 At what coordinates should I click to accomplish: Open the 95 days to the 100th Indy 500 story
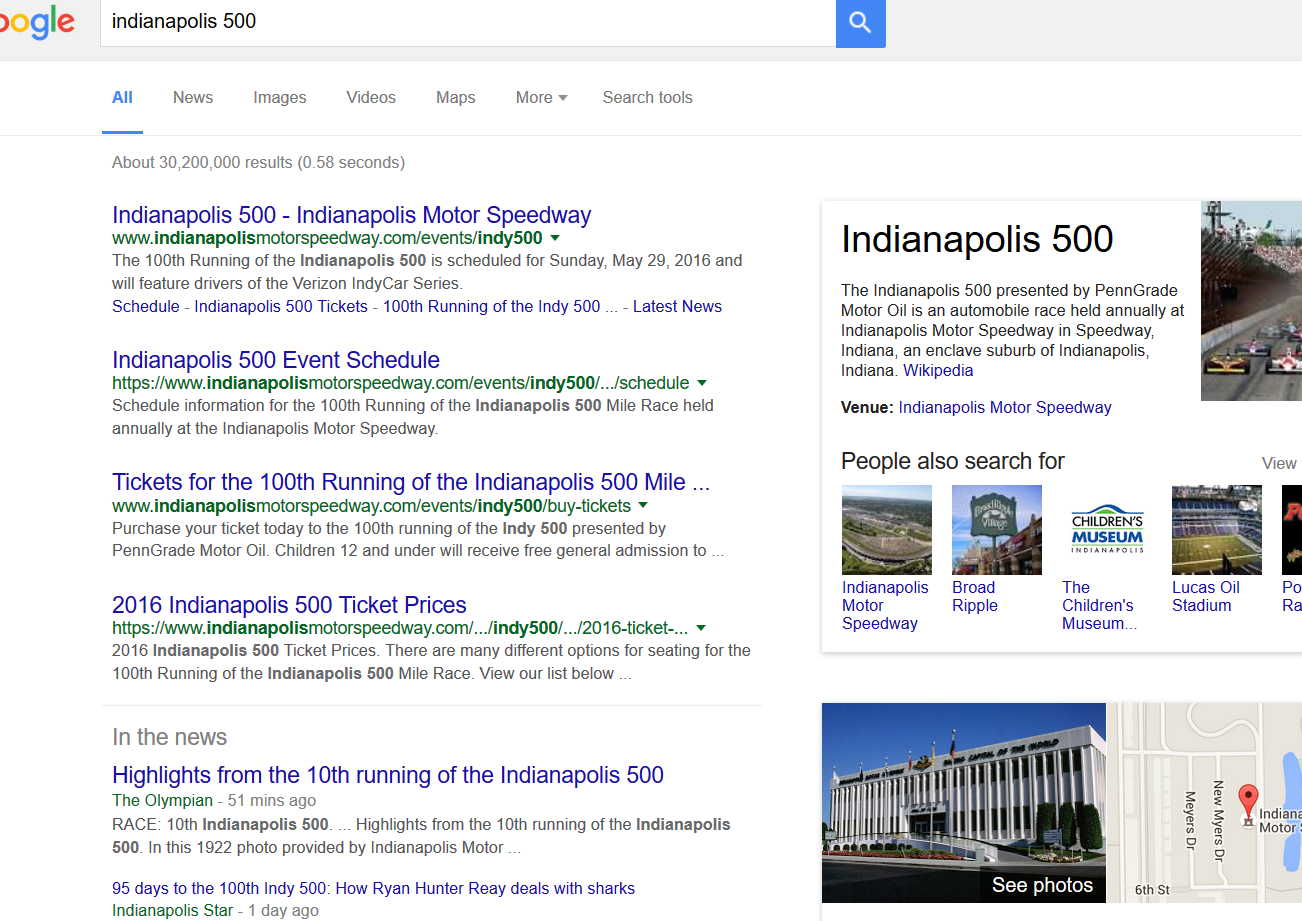coord(373,888)
